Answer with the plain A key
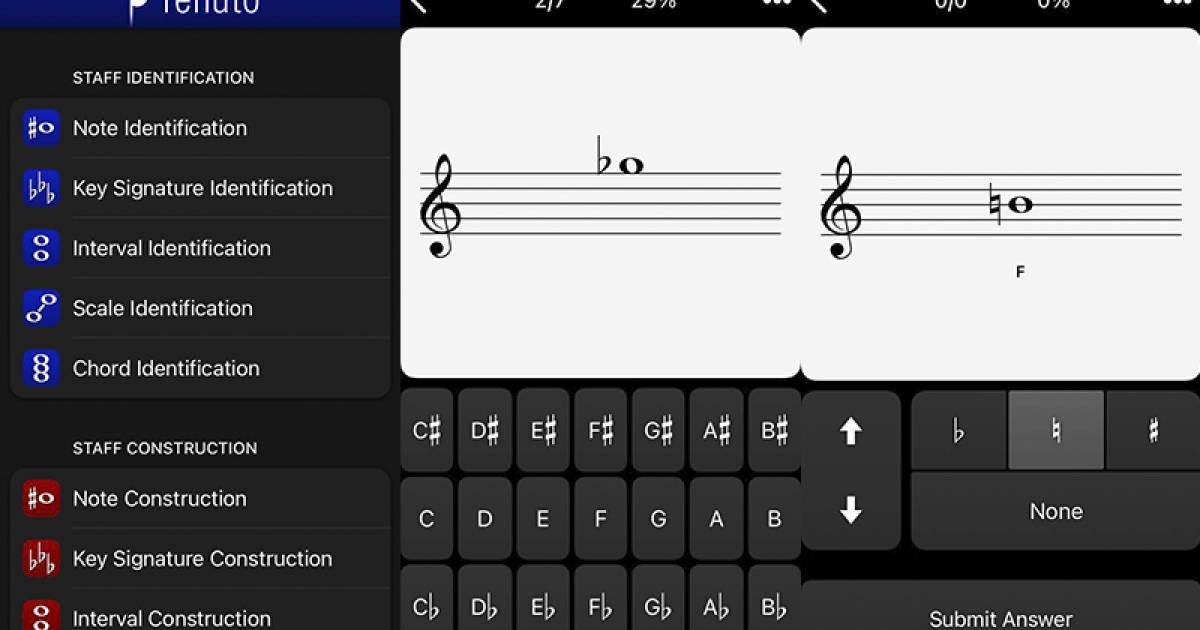 tap(716, 519)
